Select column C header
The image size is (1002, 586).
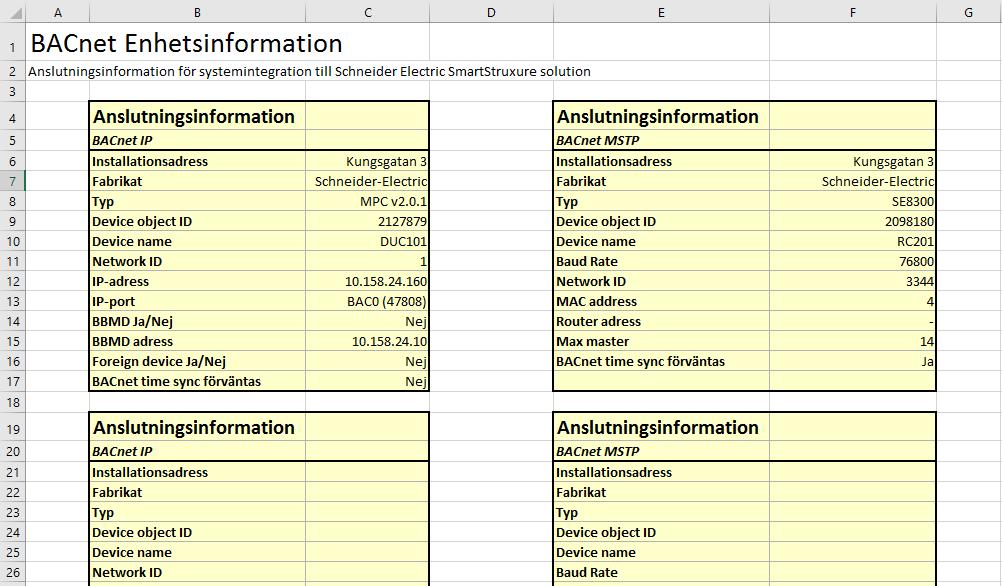click(367, 12)
